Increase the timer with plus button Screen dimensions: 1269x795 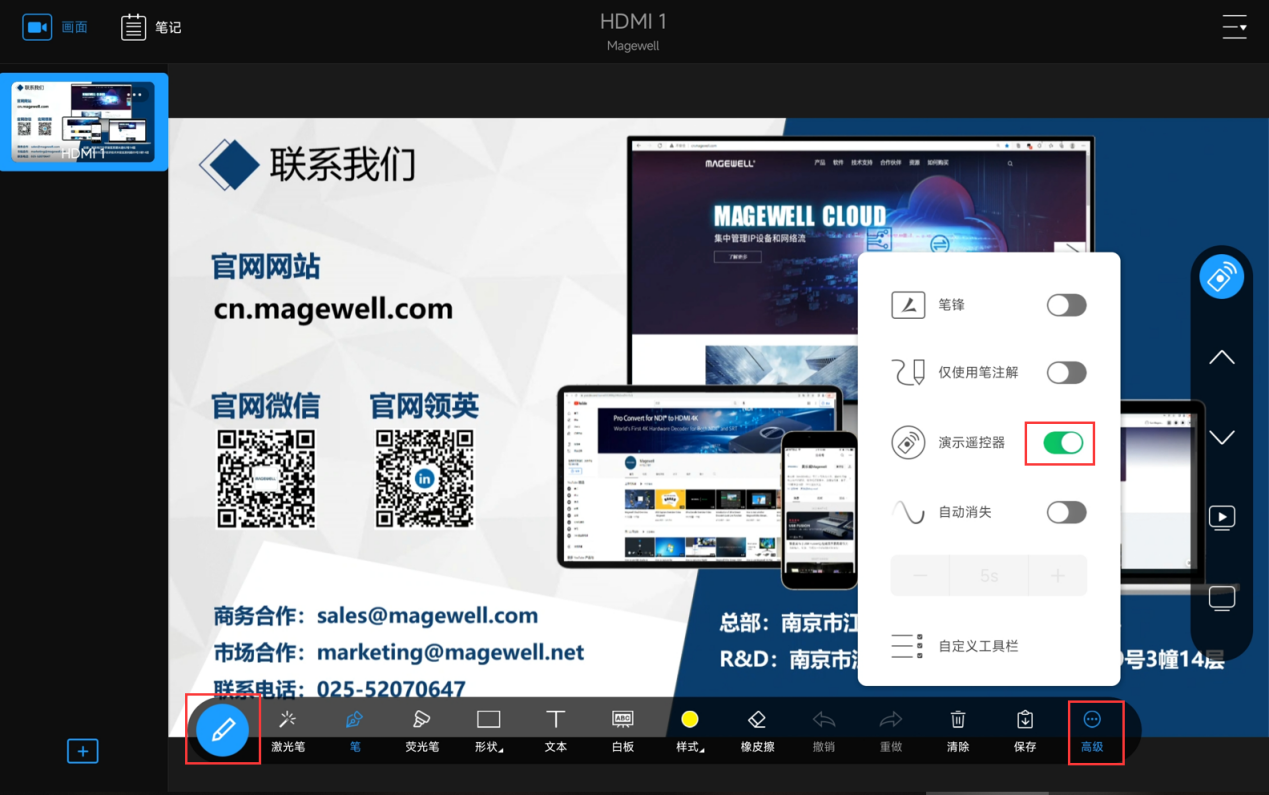1058,575
